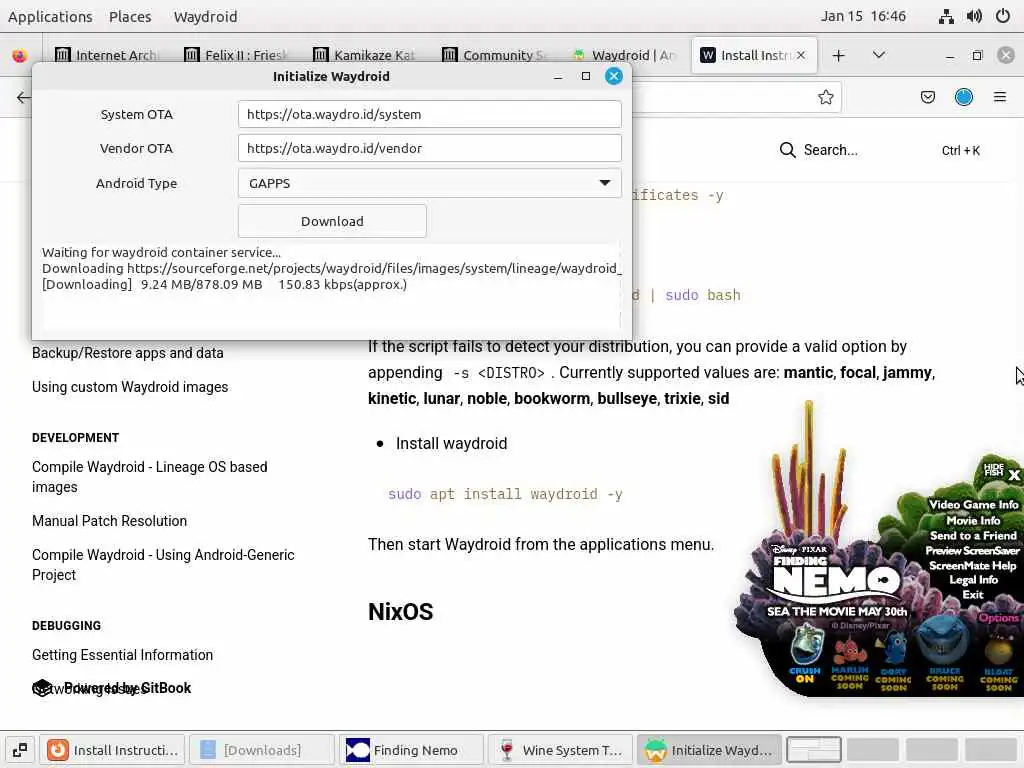Click the Finding Nemo logo

pos(837,575)
